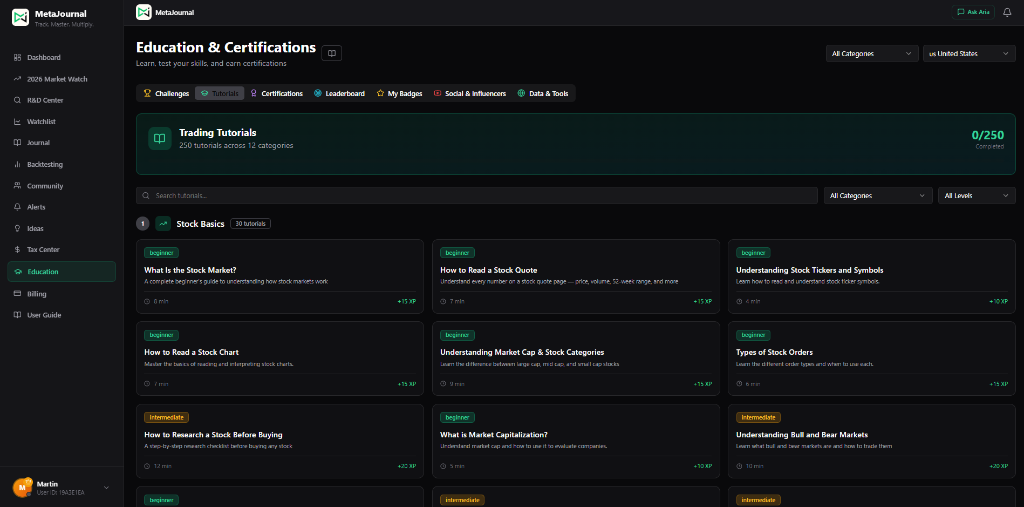Open "How to Read a Stock Quote" tutorial

click(576, 276)
